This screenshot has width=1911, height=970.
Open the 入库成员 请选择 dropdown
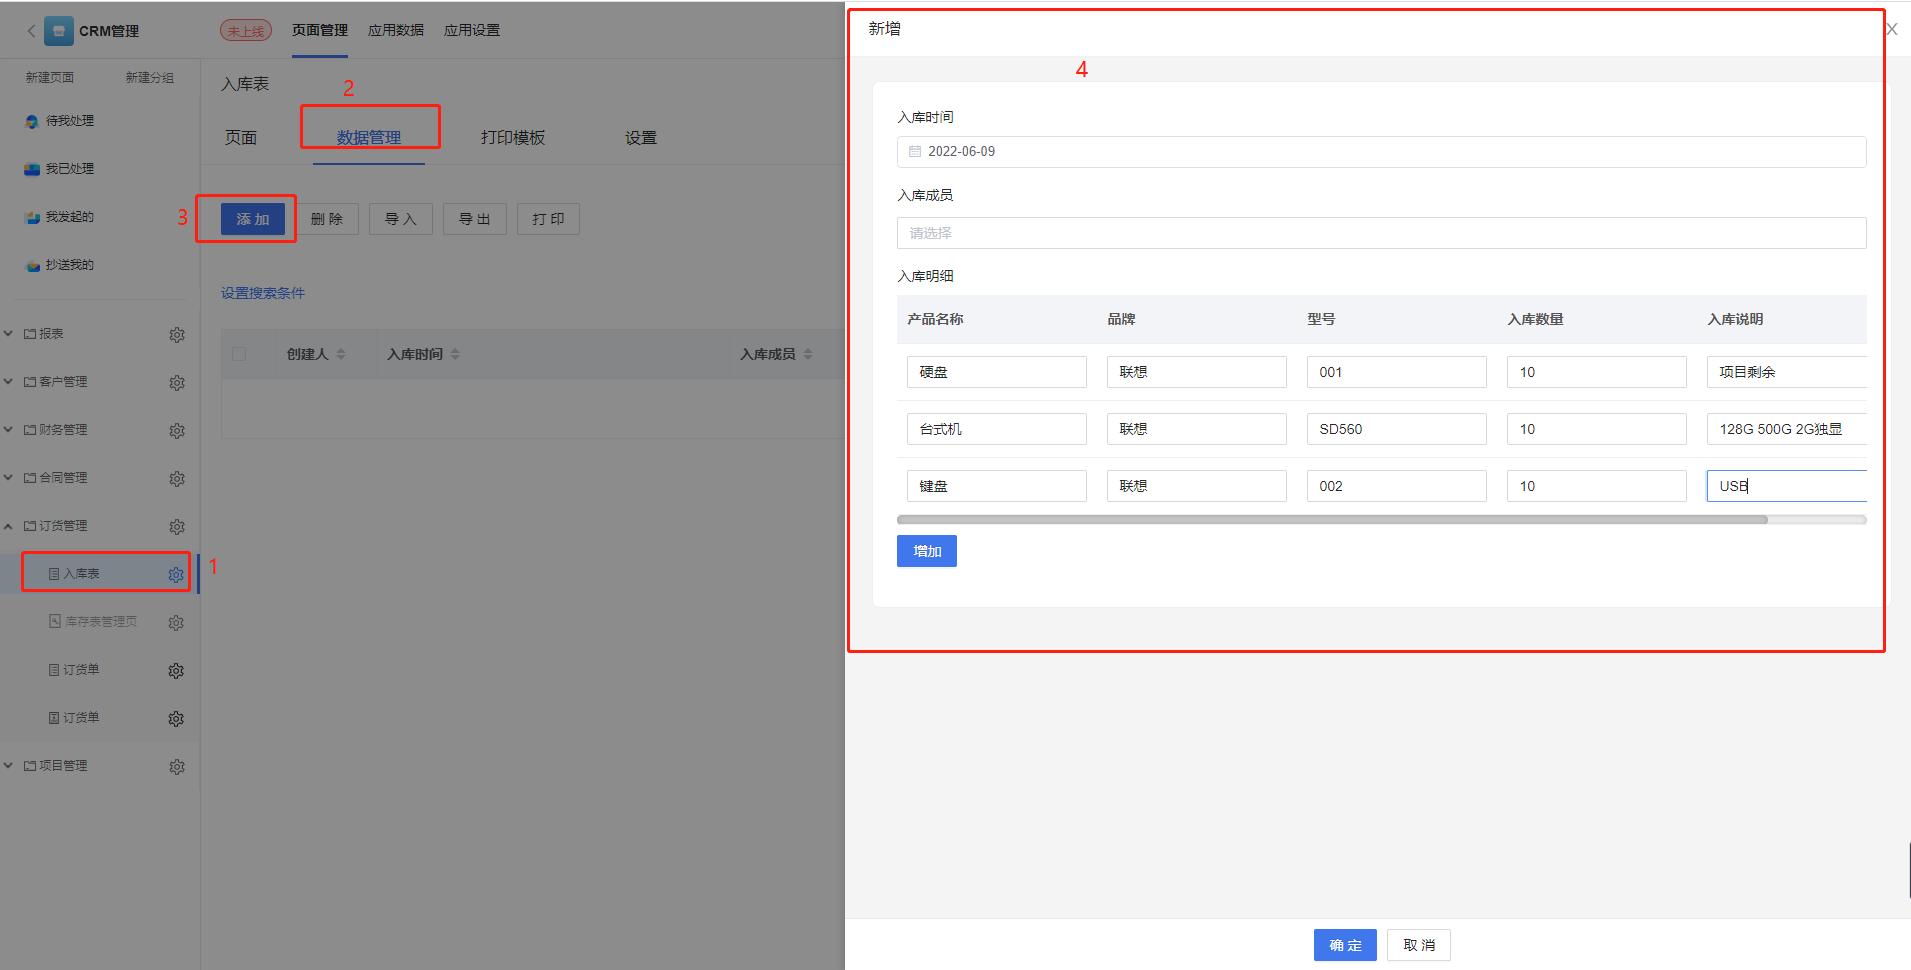pyautogui.click(x=1381, y=233)
